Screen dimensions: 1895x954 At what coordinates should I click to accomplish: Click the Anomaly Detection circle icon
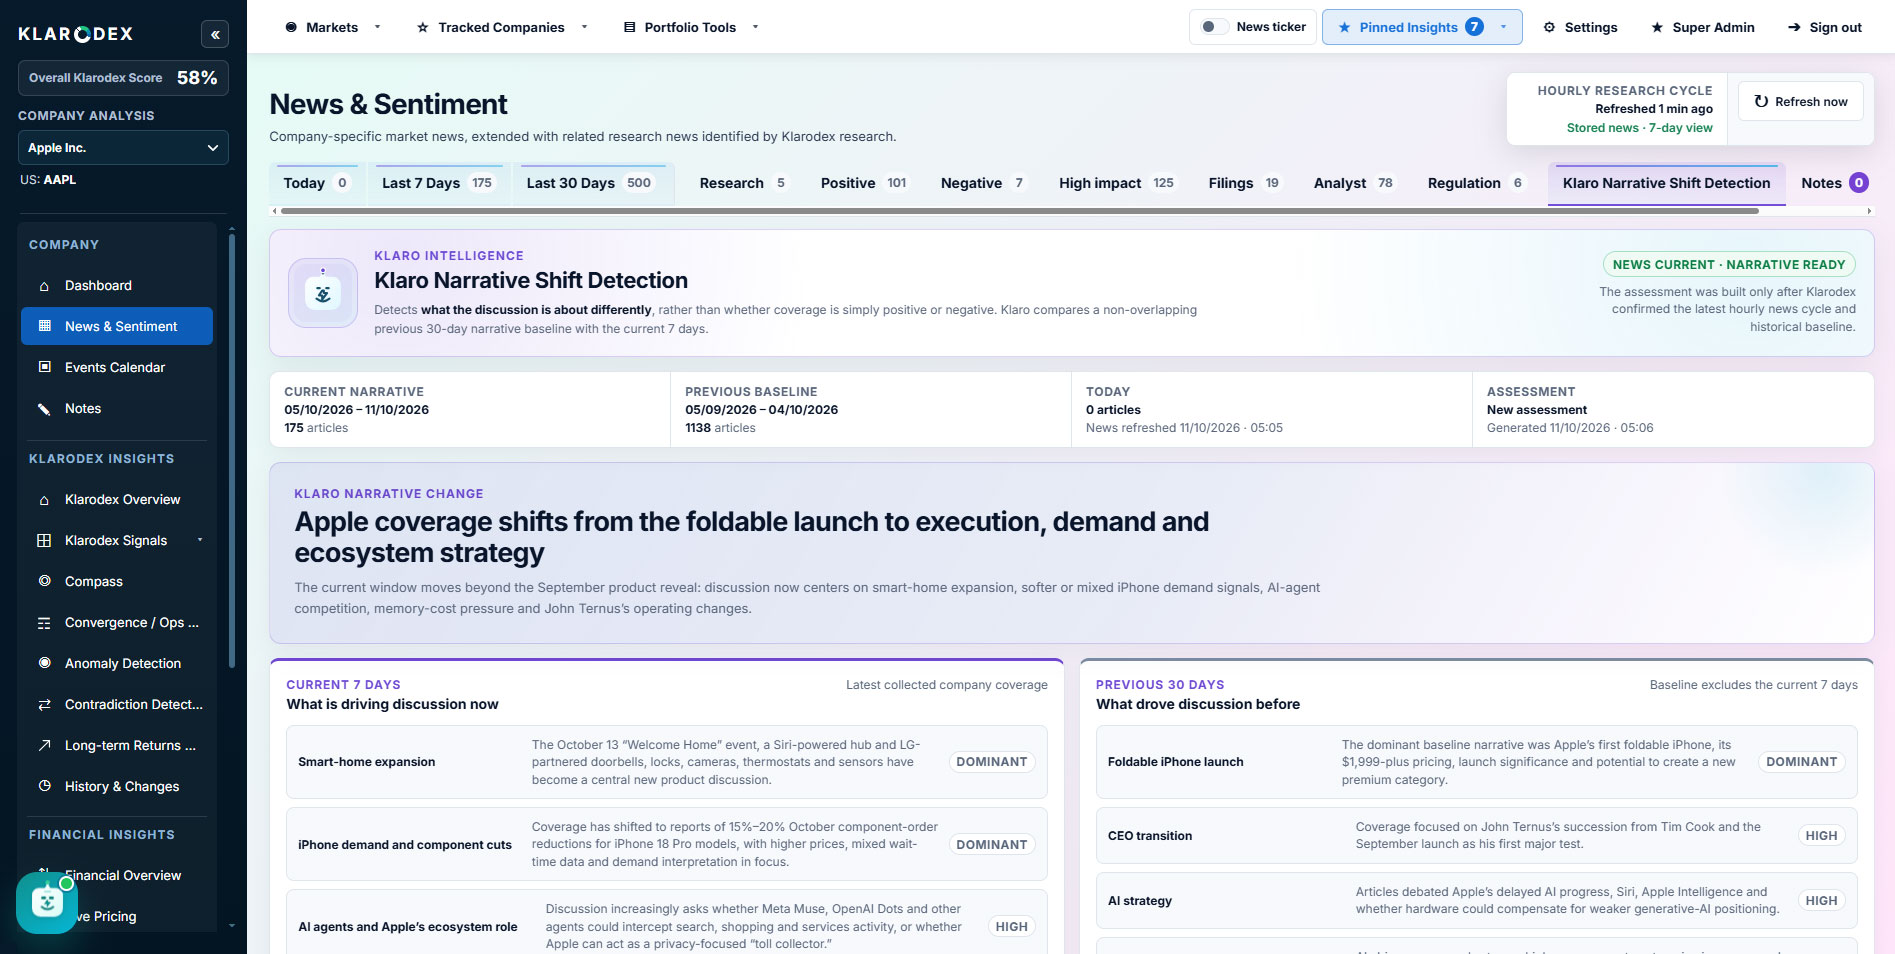pos(44,663)
